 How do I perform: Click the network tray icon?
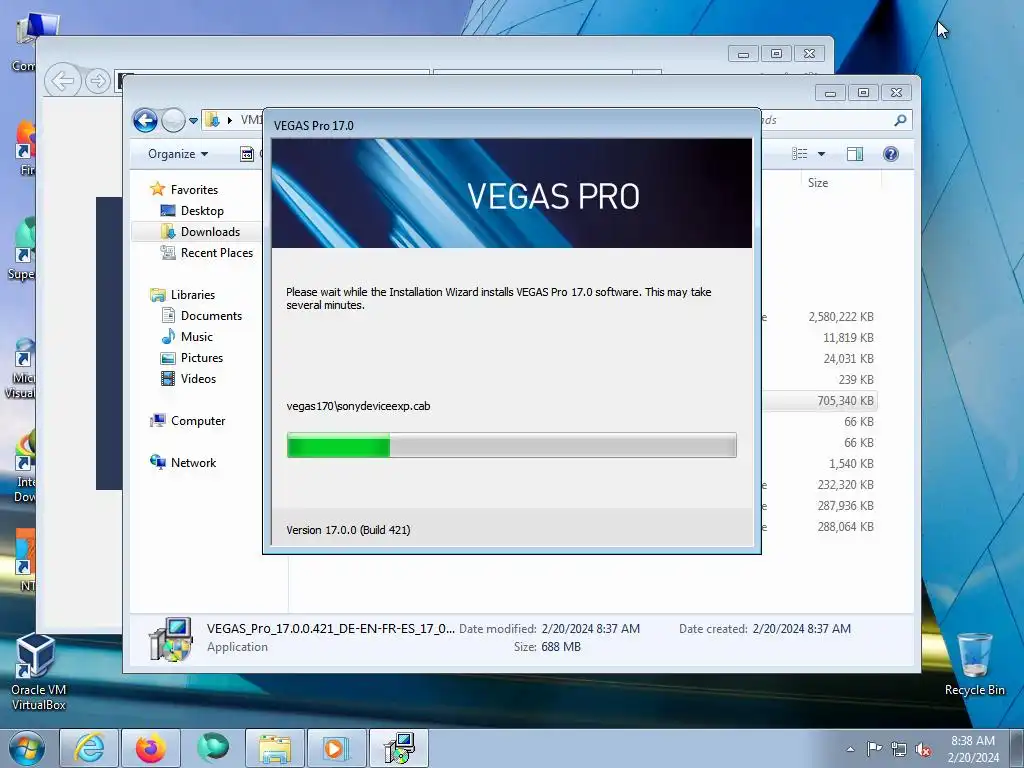[x=899, y=749]
